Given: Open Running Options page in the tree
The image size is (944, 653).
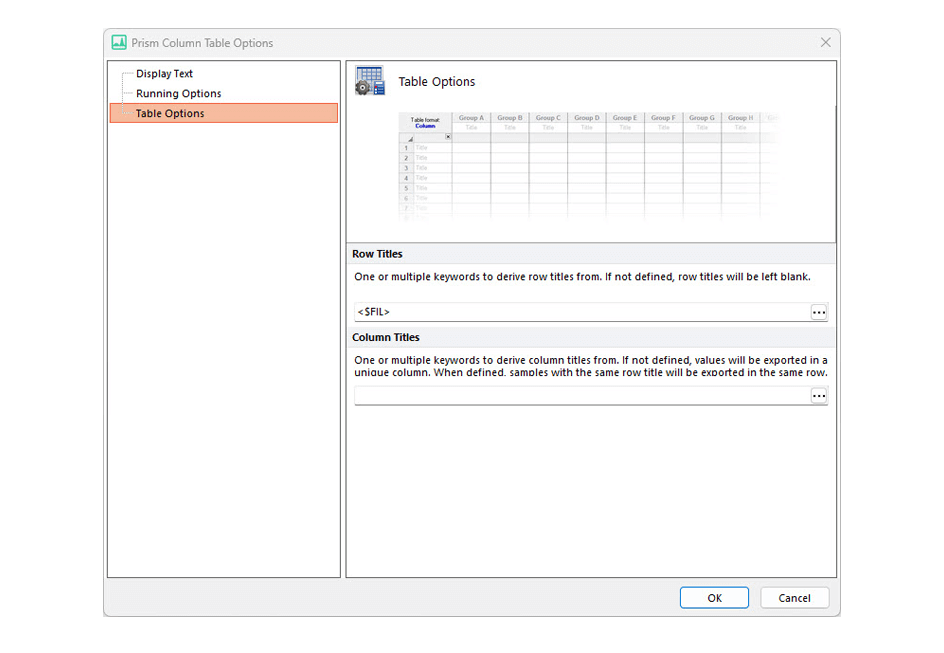Looking at the screenshot, I should [x=178, y=94].
